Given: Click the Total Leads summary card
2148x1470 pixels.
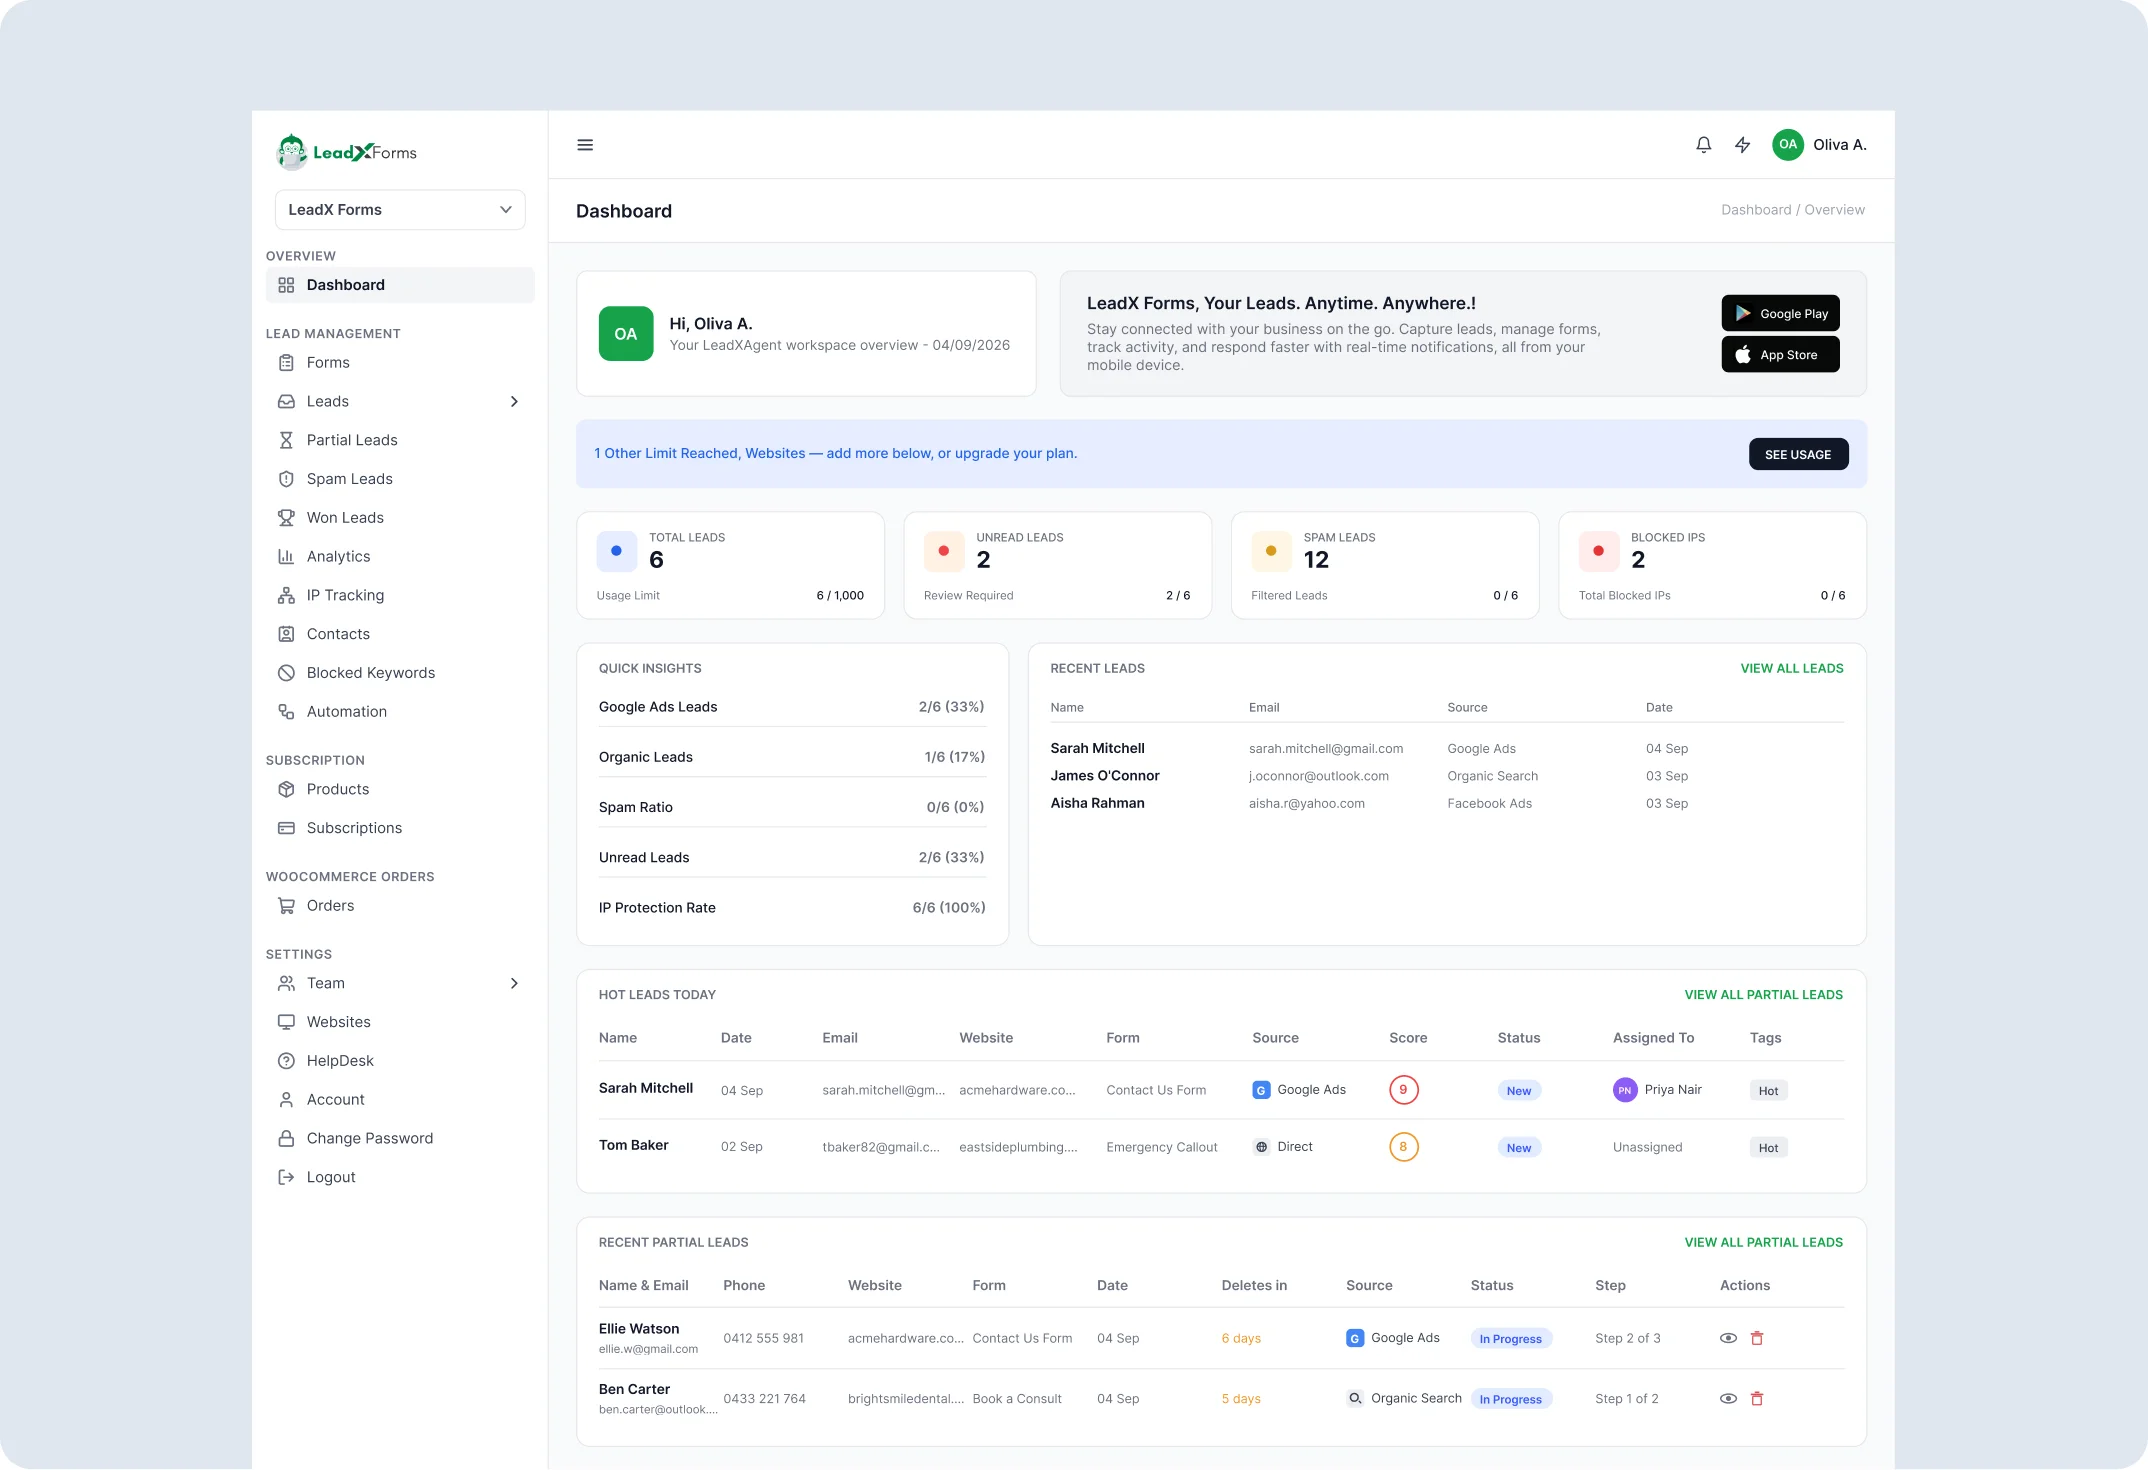Looking at the screenshot, I should pos(730,565).
